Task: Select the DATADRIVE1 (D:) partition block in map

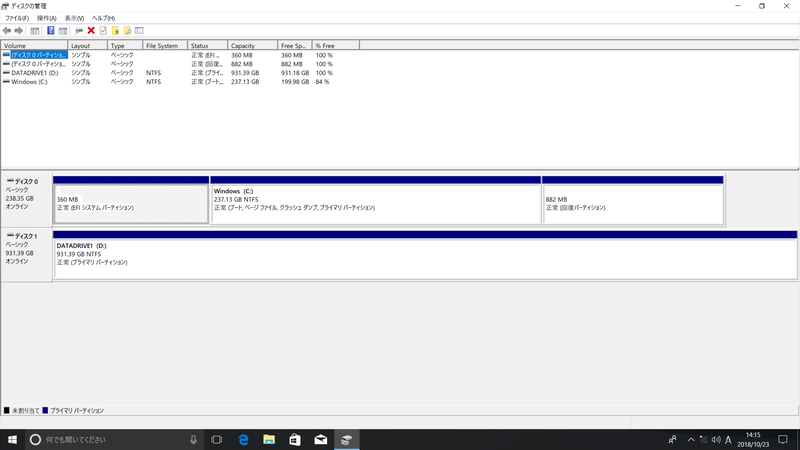Action: [425, 259]
